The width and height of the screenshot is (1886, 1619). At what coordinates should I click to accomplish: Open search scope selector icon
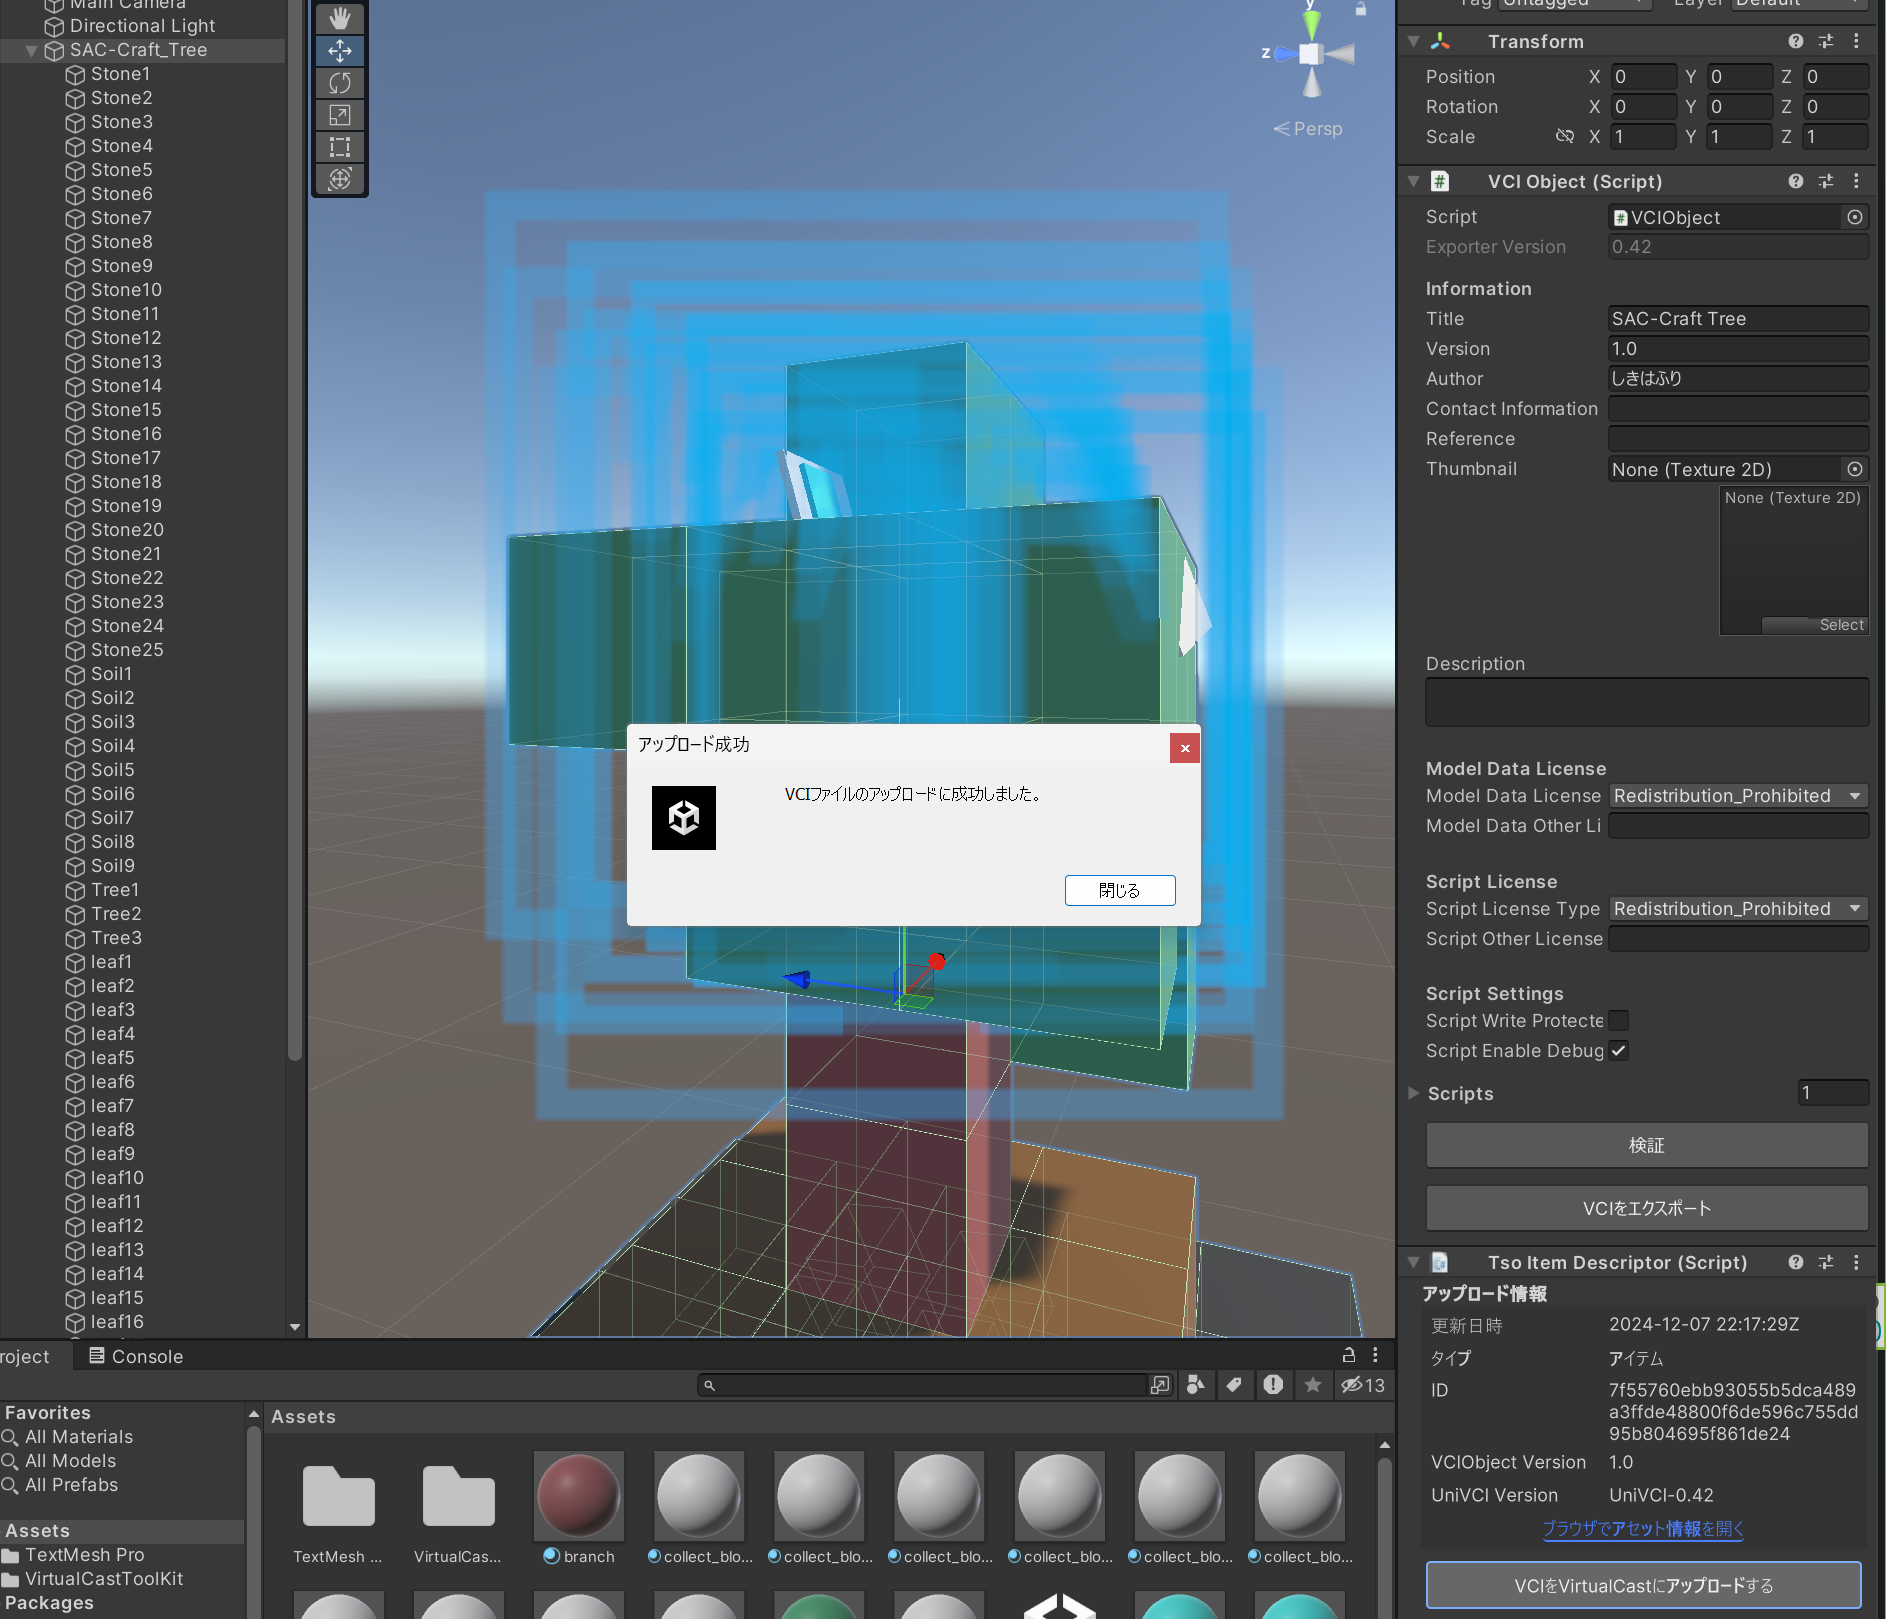1160,1385
